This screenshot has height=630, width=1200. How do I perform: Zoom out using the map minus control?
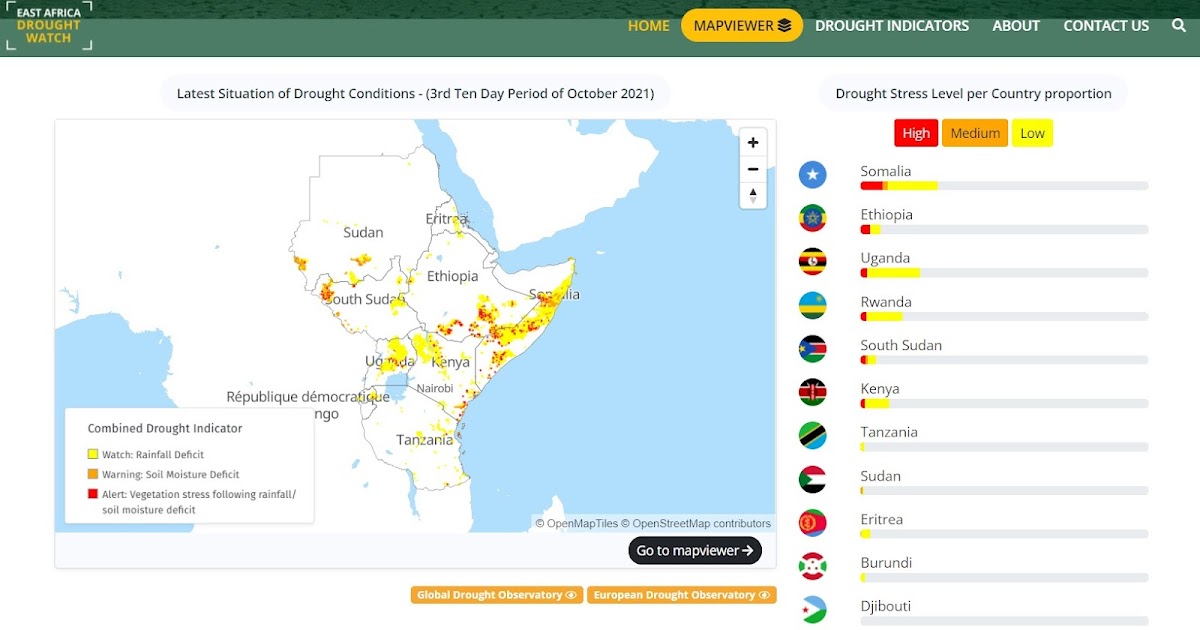tap(753, 168)
